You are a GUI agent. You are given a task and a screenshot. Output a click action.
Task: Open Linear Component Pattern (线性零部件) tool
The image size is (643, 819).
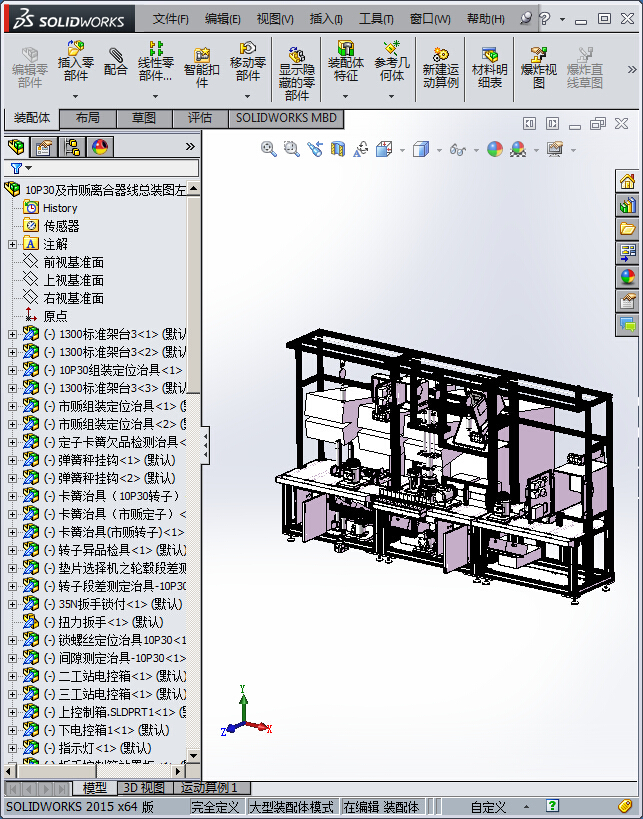pos(156,61)
